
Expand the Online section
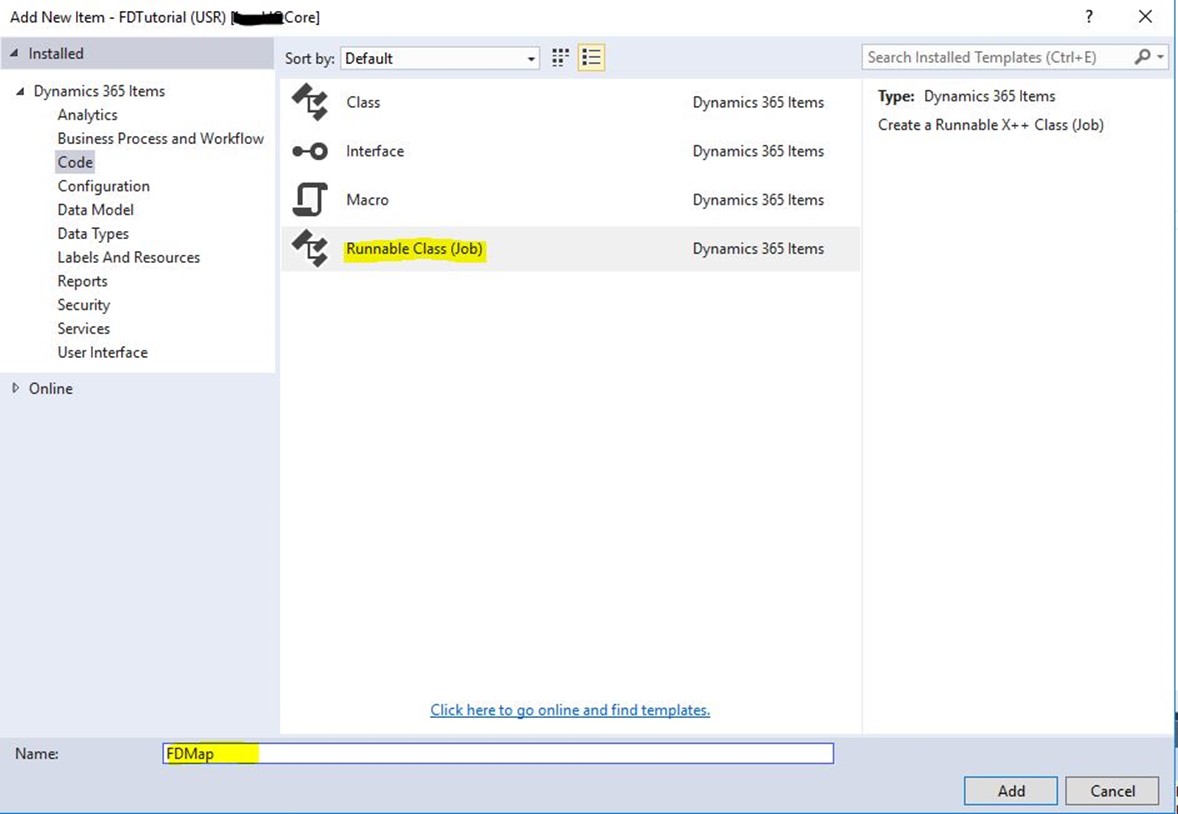(15, 388)
